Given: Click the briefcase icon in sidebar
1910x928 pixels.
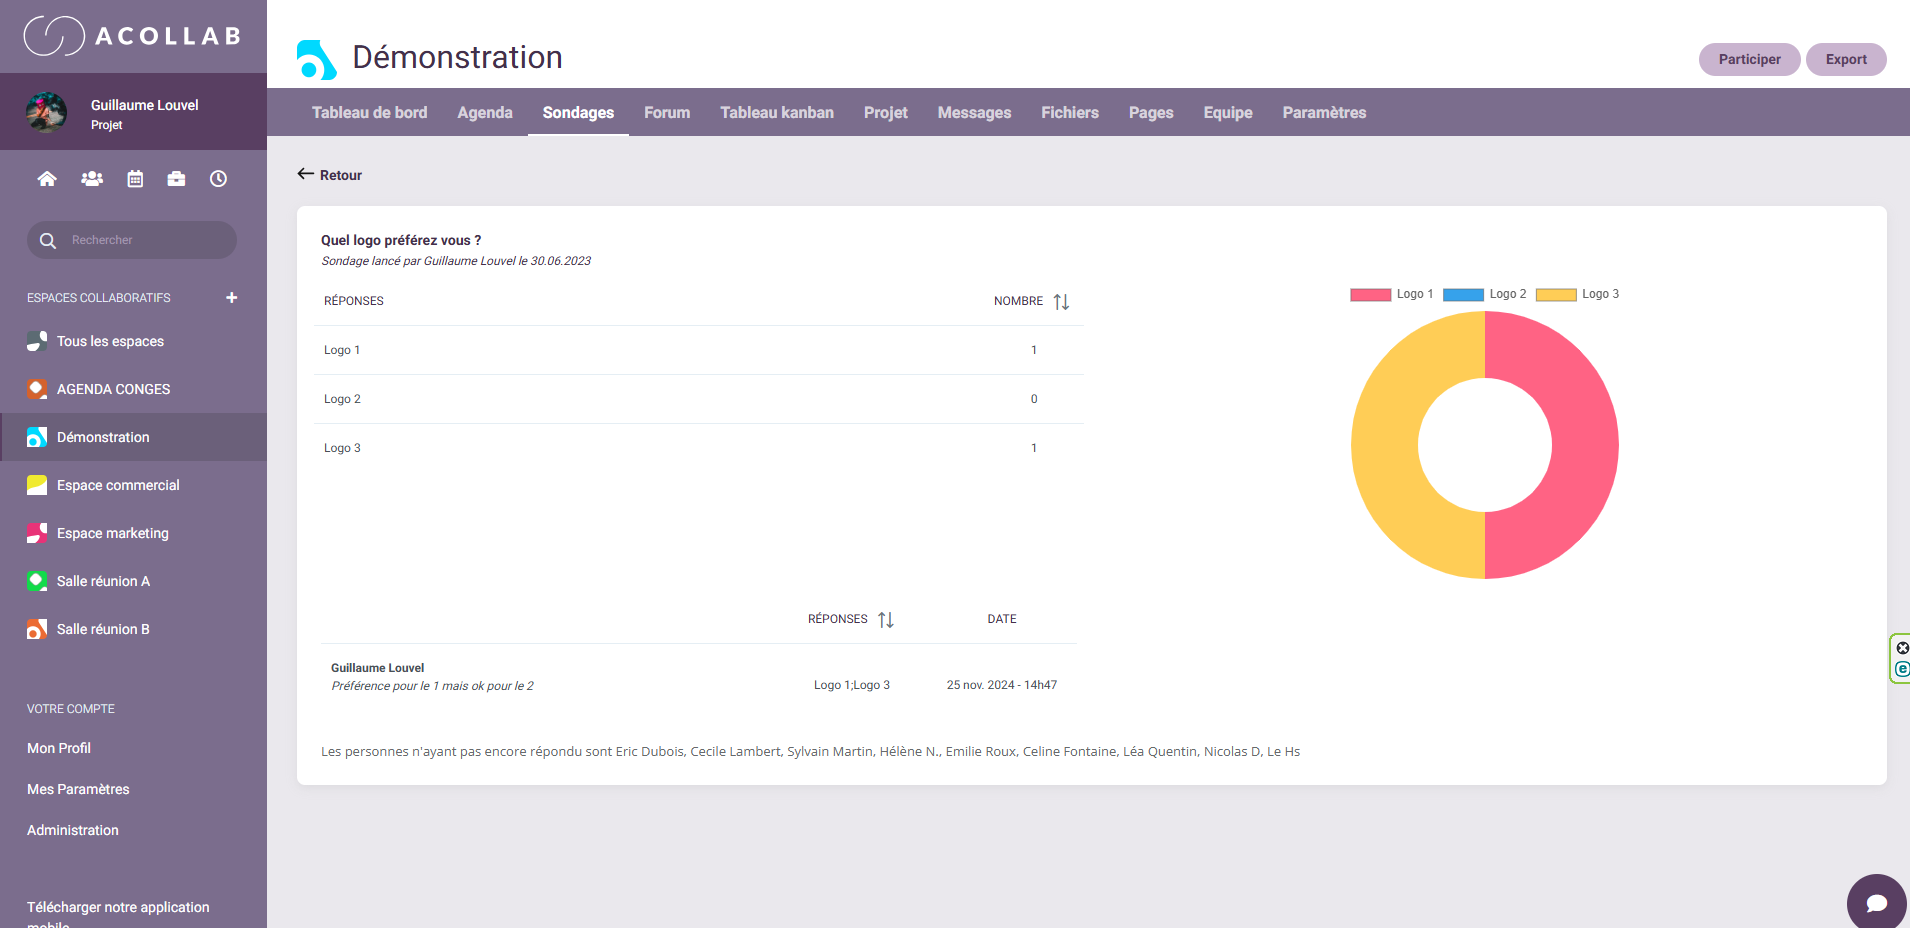Looking at the screenshot, I should point(177,179).
